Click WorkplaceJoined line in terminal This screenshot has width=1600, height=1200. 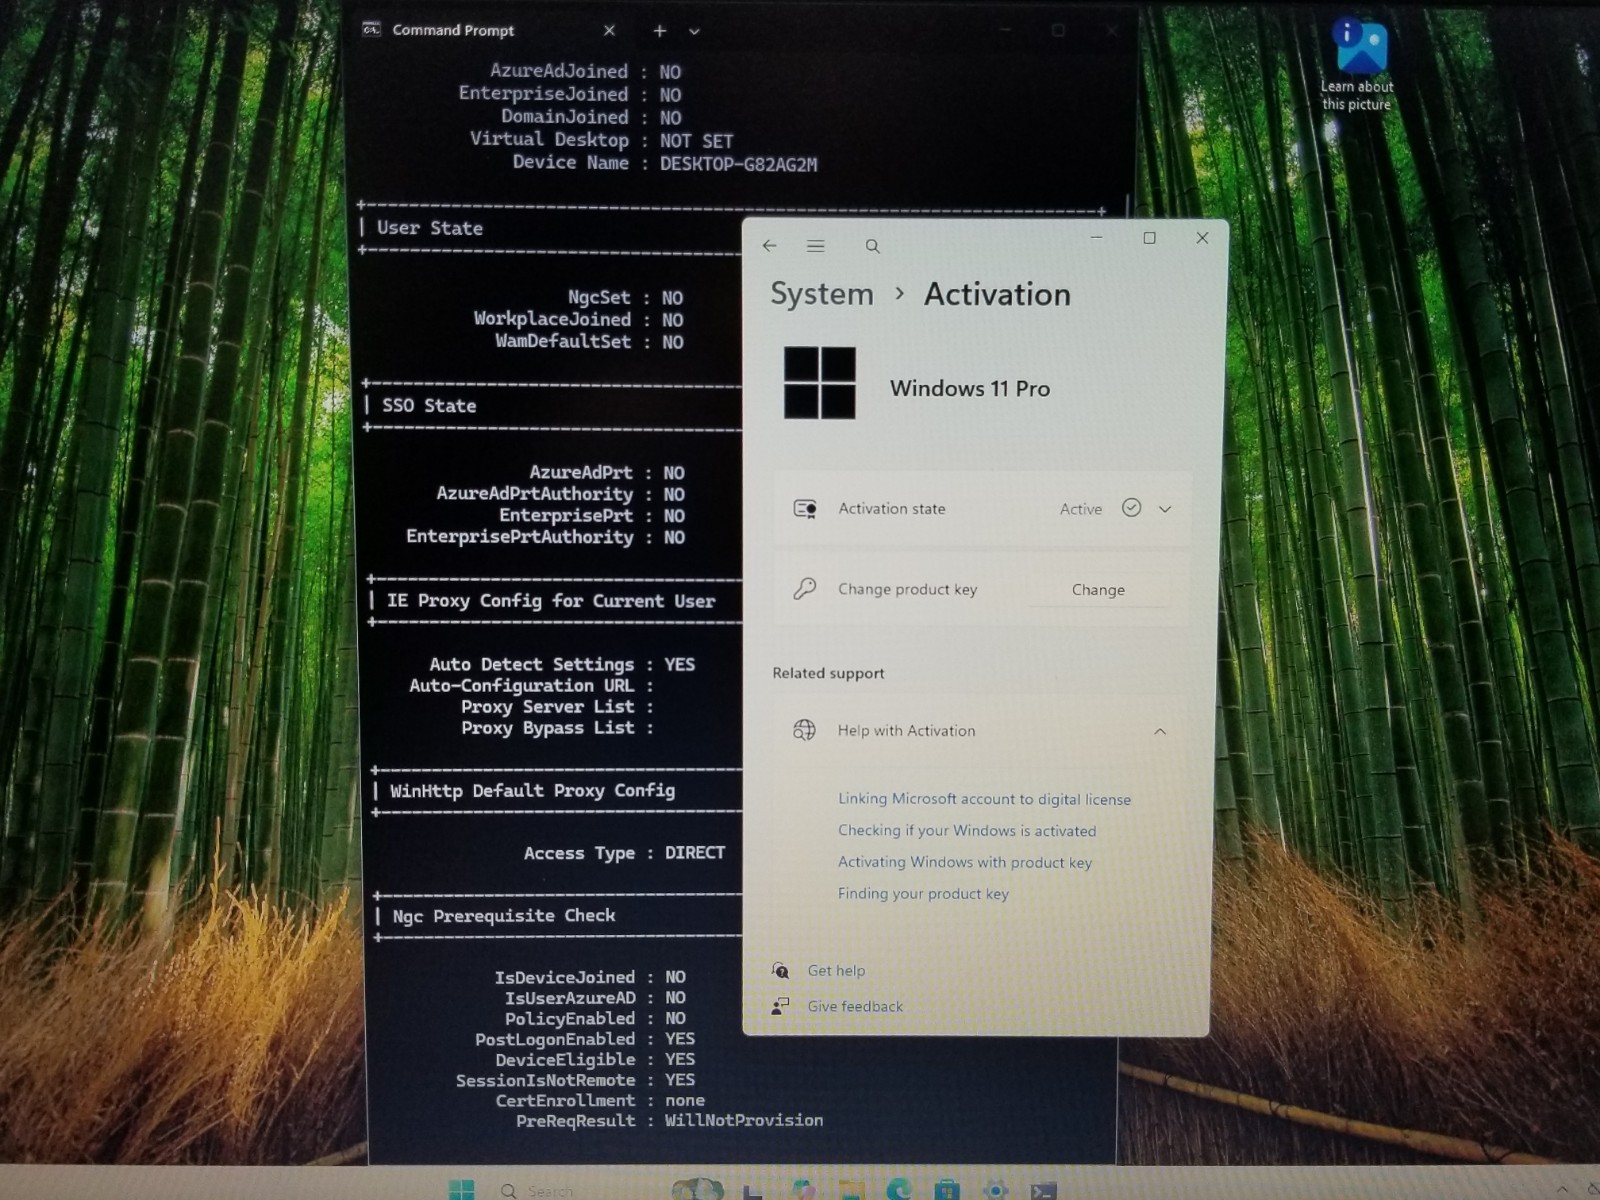pyautogui.click(x=578, y=319)
